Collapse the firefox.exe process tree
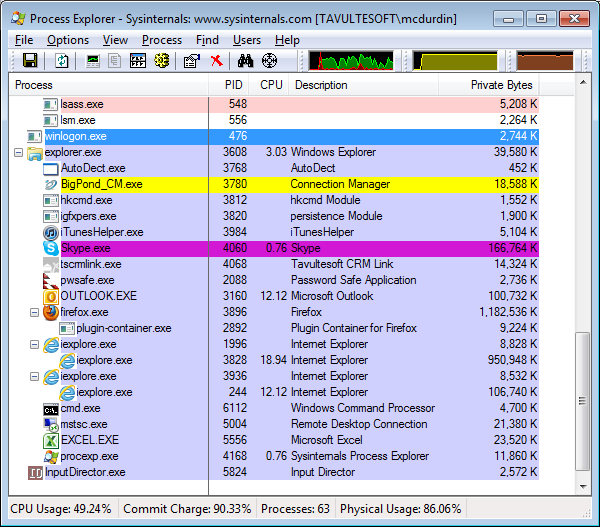Screen dimensions: 600x527 coord(34,312)
